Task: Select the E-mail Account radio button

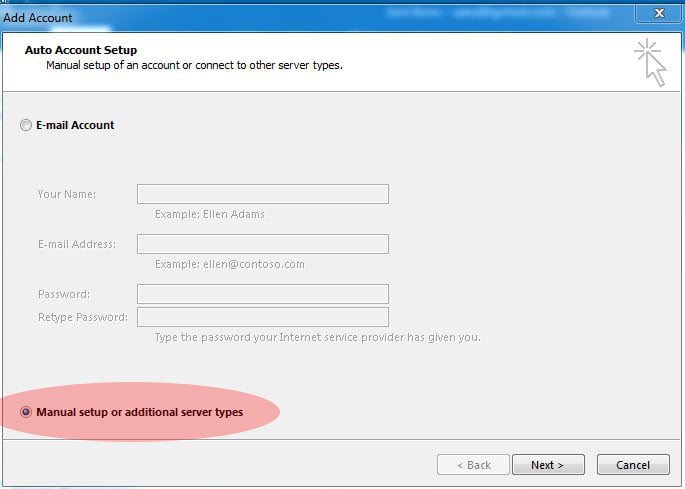Action: 26,125
